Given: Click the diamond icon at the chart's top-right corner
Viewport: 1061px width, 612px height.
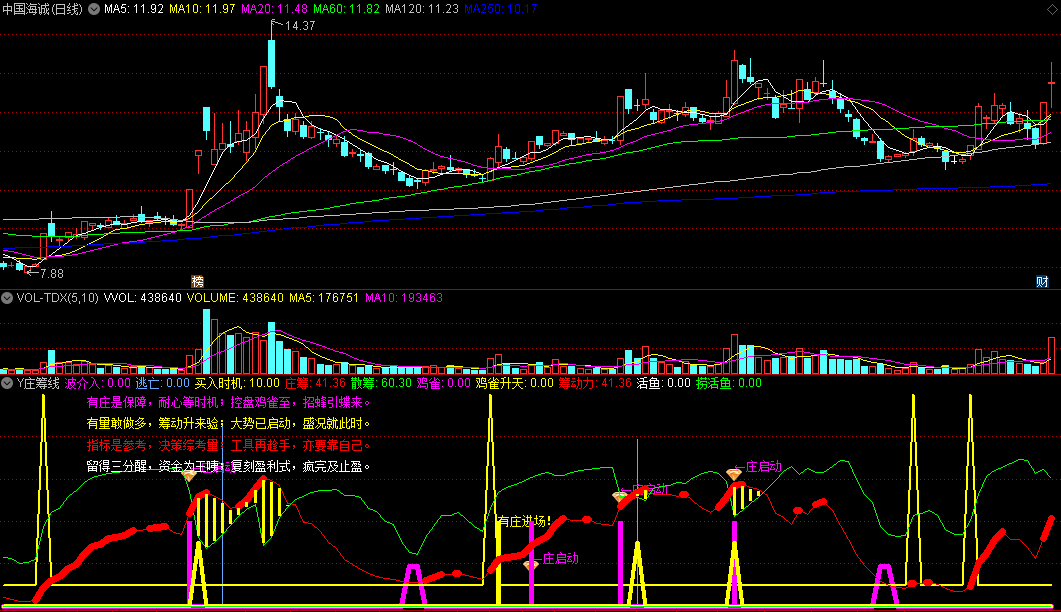Looking at the screenshot, I should tap(1053, 9).
